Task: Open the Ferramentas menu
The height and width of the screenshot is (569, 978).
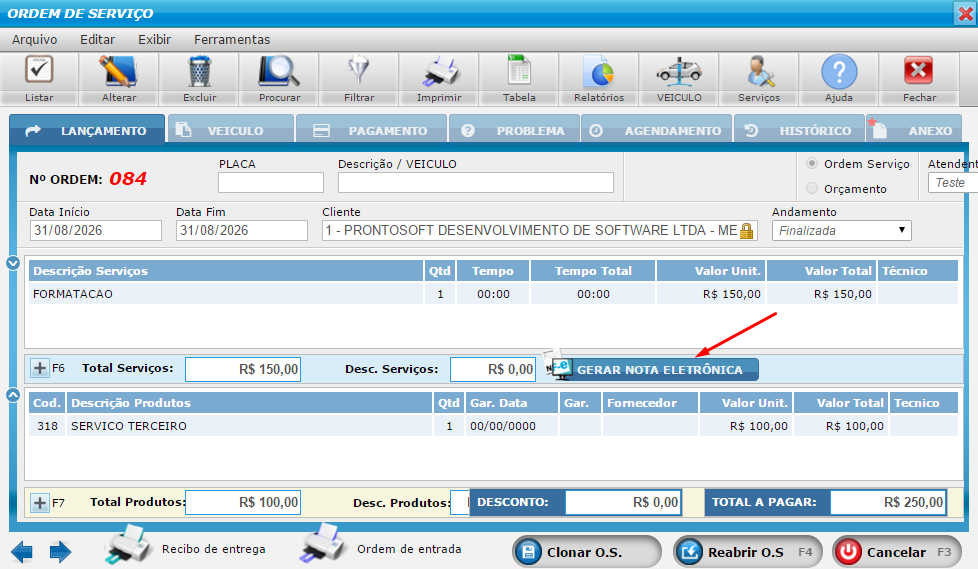Action: click(232, 39)
